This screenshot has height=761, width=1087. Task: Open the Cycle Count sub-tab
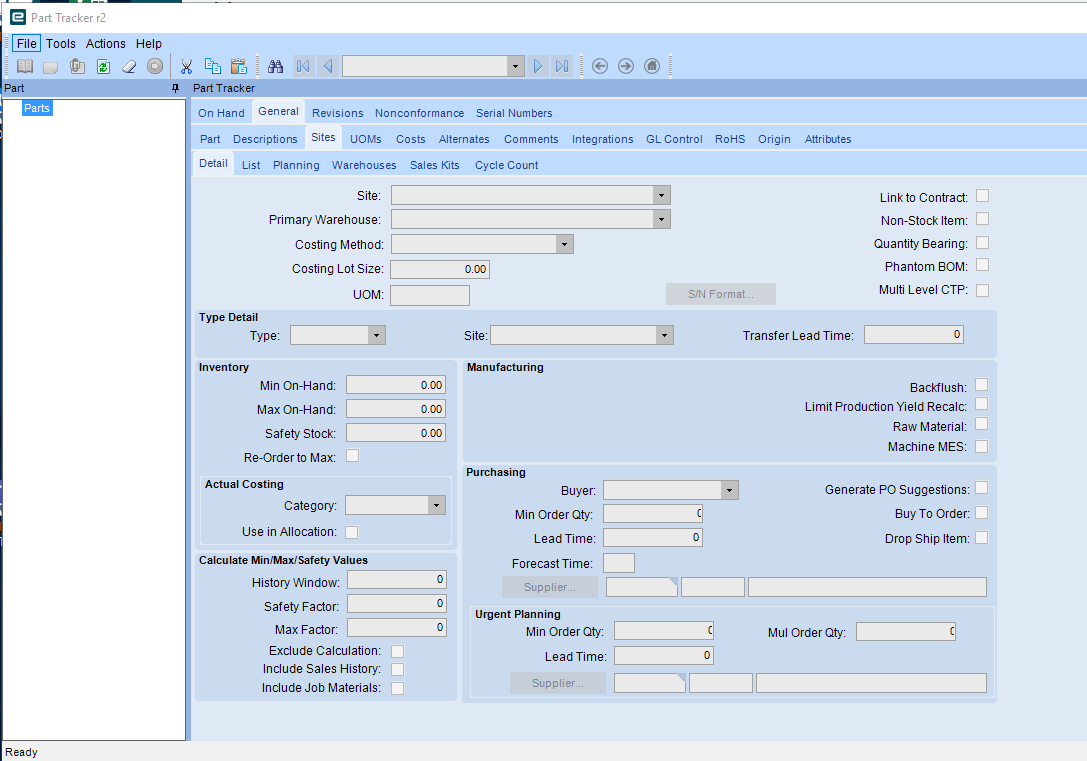tap(507, 165)
